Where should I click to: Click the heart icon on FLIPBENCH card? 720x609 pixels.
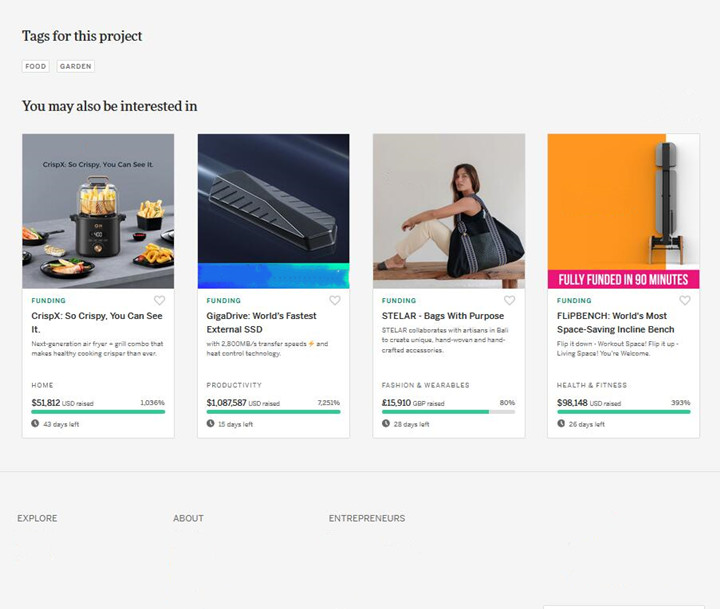(685, 300)
